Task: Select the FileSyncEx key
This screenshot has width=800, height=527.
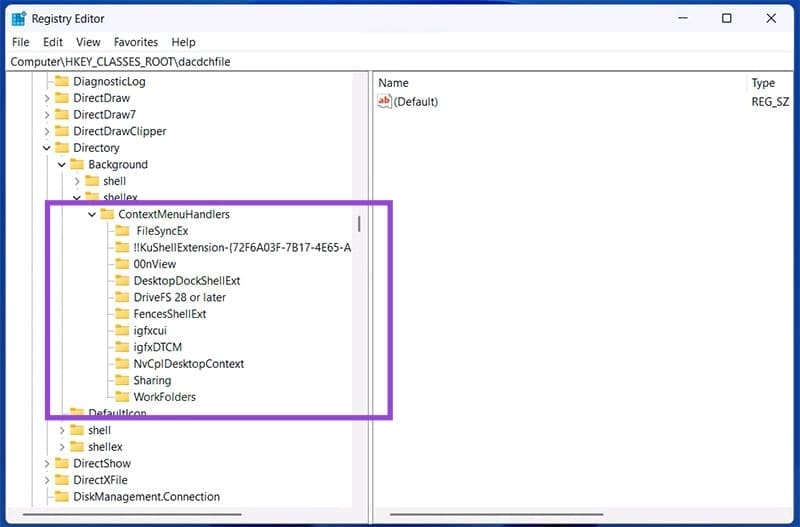Action: click(x=162, y=231)
